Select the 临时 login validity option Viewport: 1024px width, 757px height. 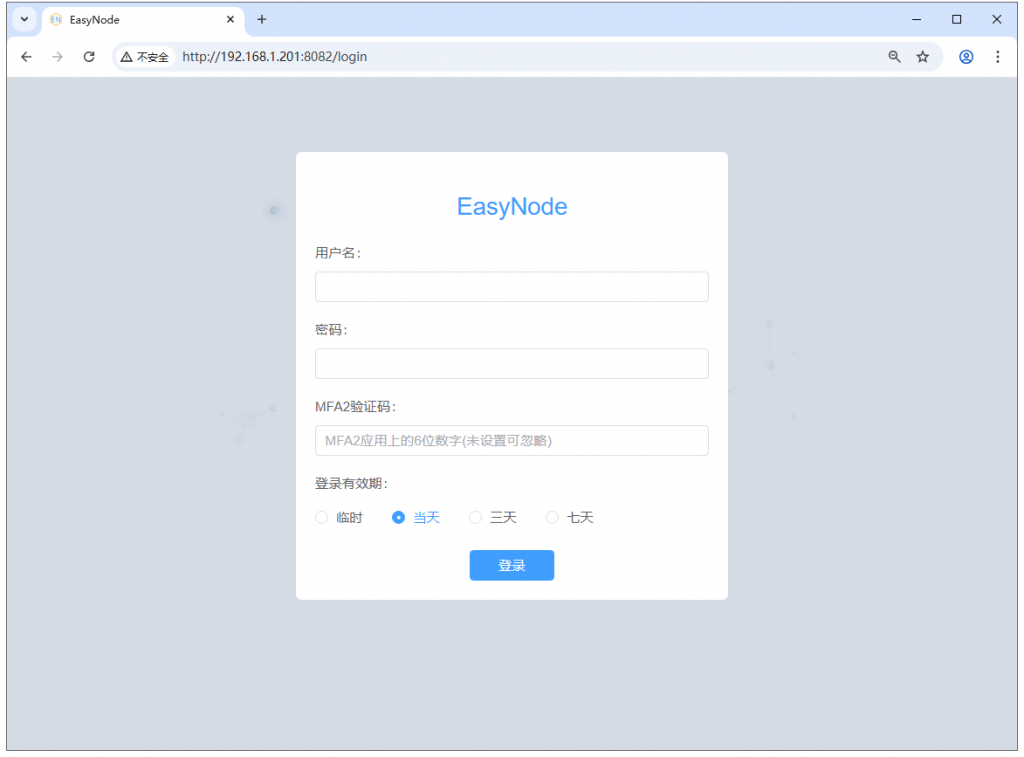point(322,517)
